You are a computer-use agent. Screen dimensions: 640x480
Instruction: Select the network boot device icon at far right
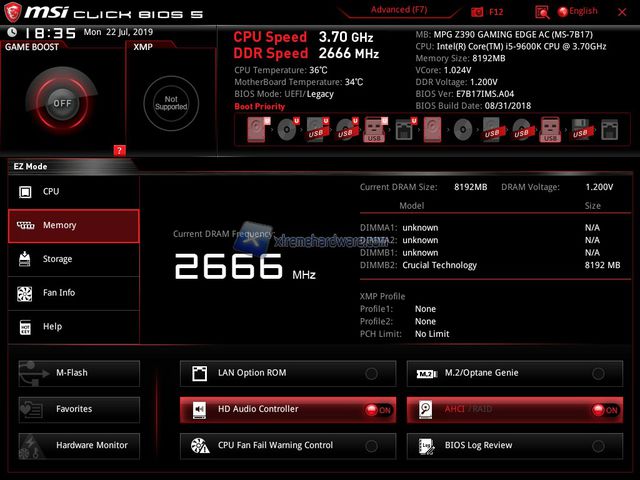[x=610, y=129]
